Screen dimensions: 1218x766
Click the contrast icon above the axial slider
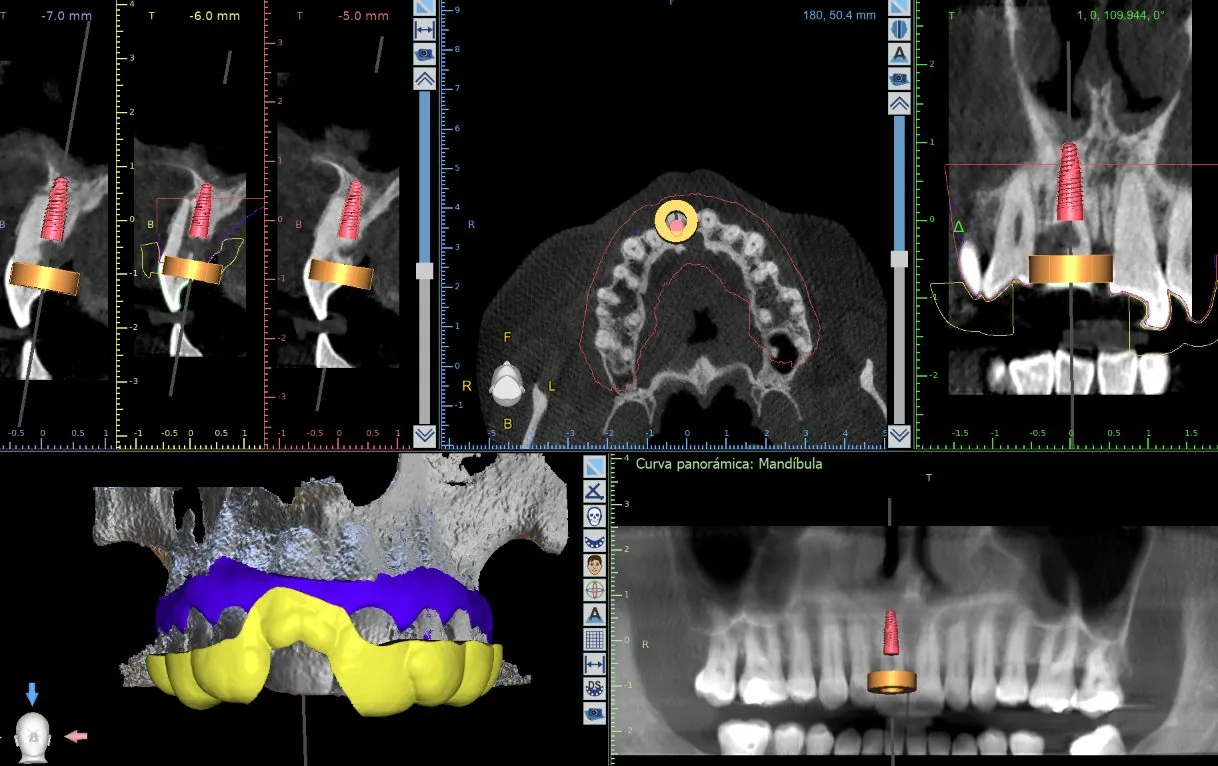tap(898, 8)
